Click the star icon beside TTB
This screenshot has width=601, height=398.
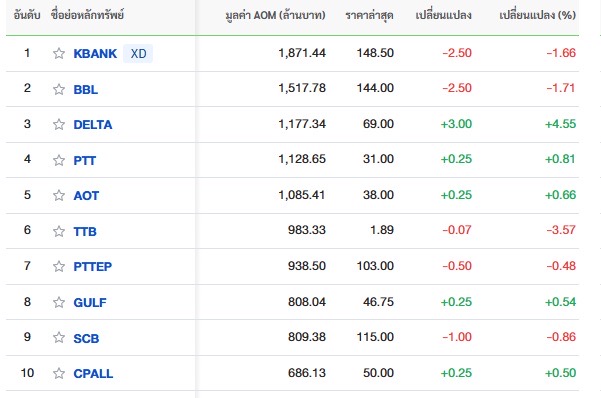point(59,231)
